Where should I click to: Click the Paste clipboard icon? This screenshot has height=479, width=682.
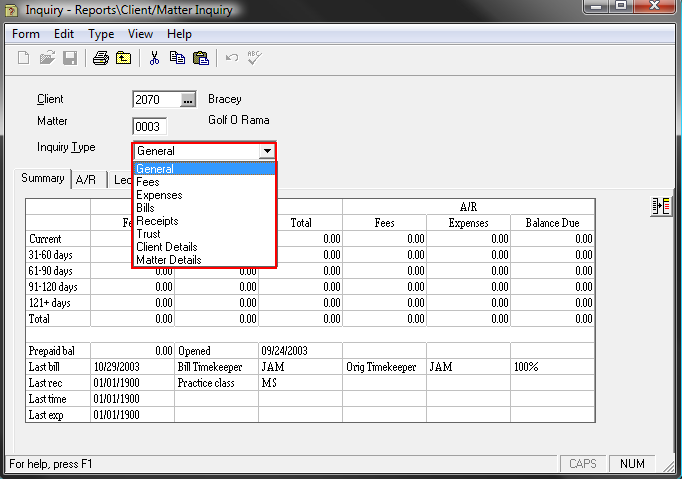click(200, 58)
